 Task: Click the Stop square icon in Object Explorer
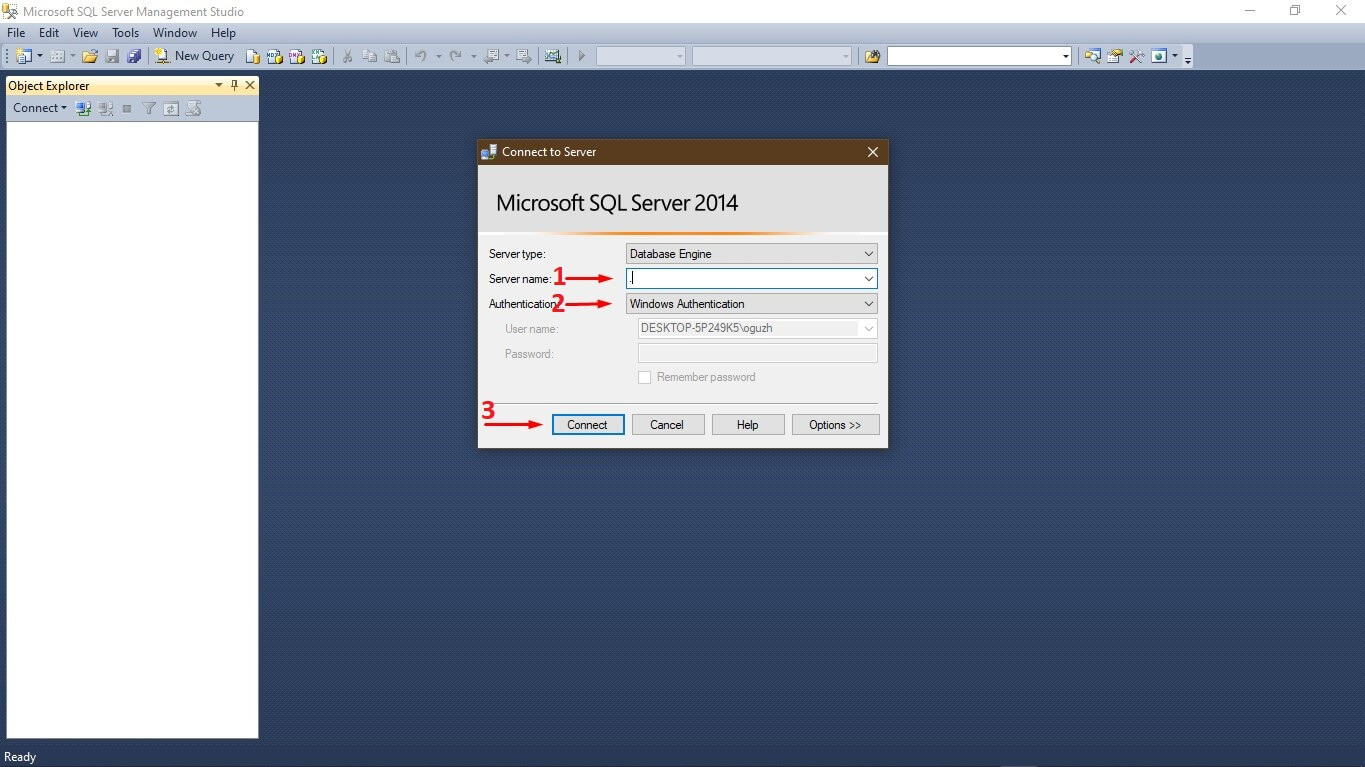click(x=127, y=108)
